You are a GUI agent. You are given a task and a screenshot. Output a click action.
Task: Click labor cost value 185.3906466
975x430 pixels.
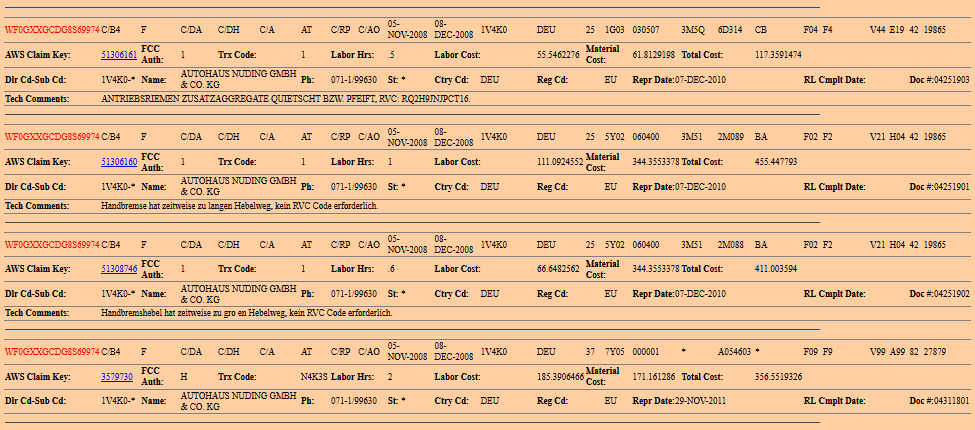click(x=560, y=376)
